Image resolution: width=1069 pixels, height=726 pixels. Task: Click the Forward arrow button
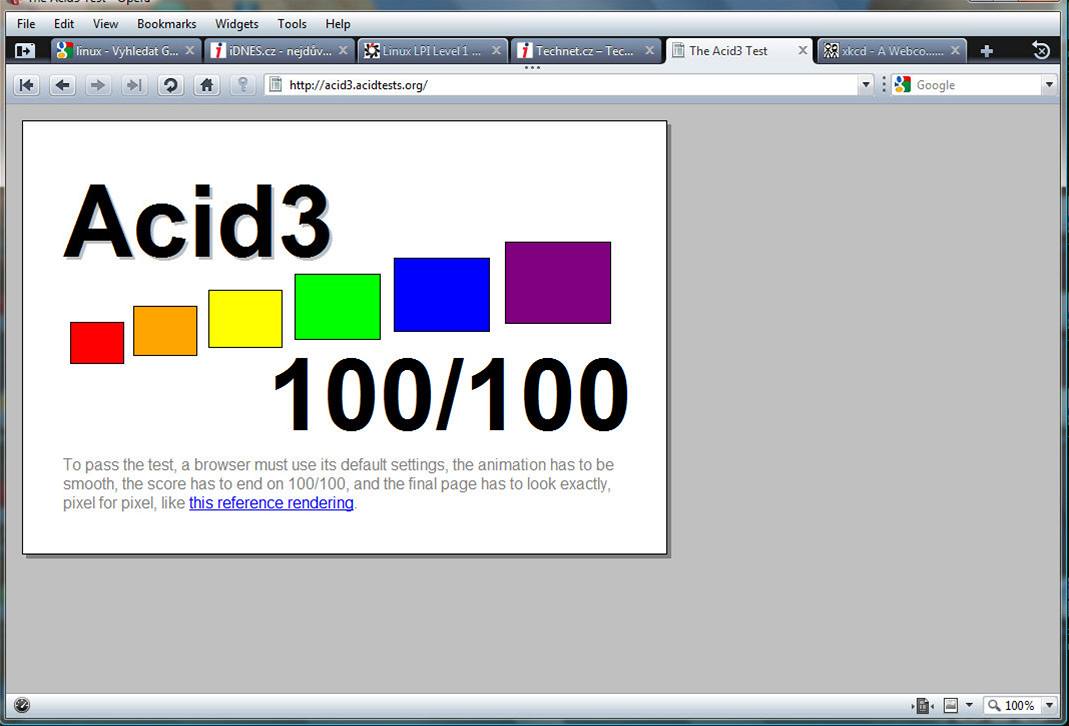tap(97, 85)
